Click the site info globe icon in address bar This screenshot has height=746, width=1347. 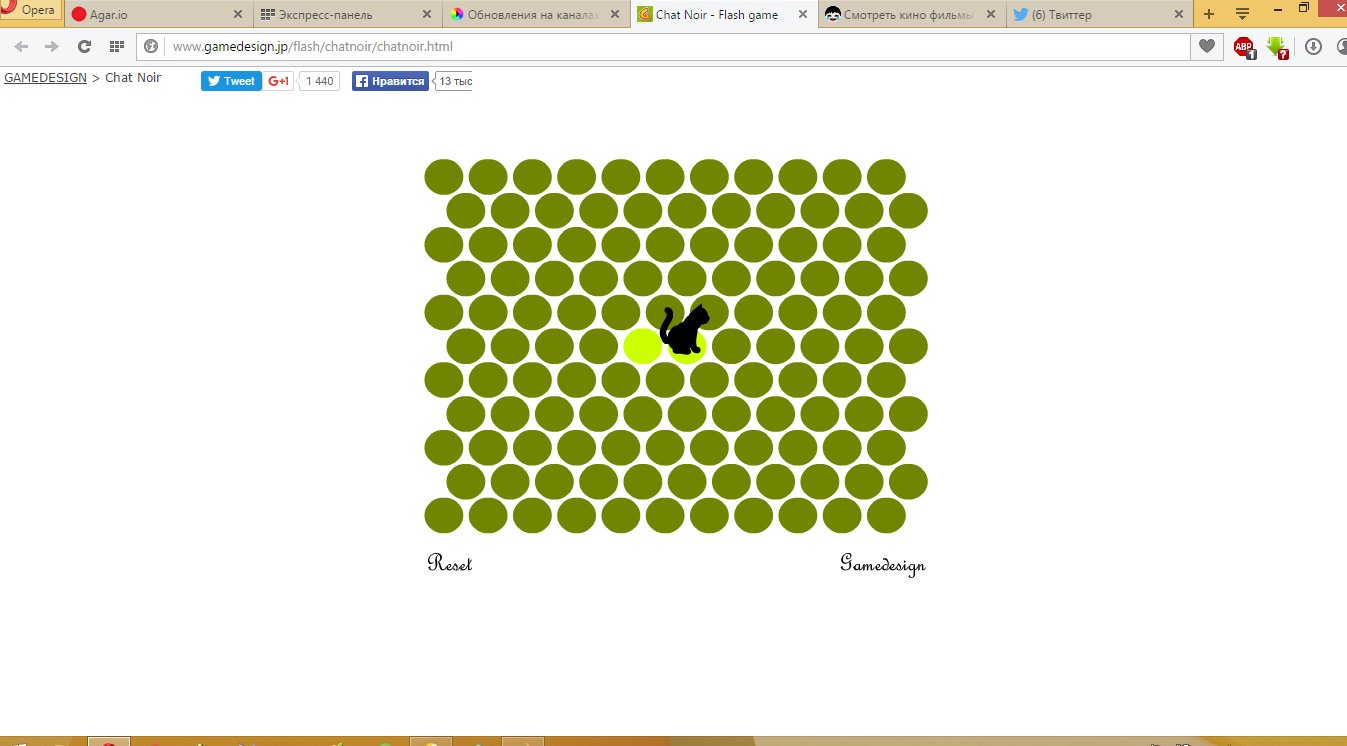coord(151,46)
